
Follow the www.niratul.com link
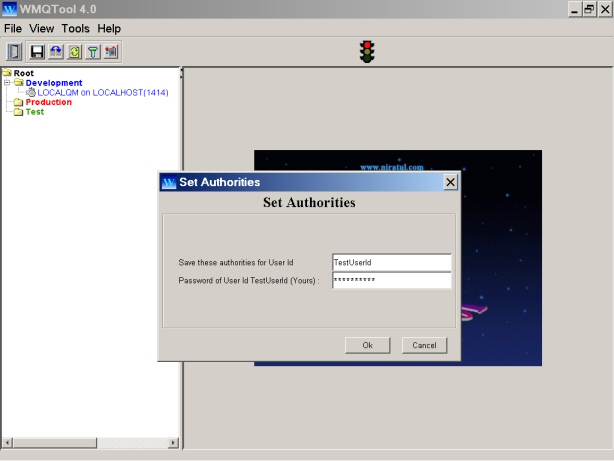[392, 167]
